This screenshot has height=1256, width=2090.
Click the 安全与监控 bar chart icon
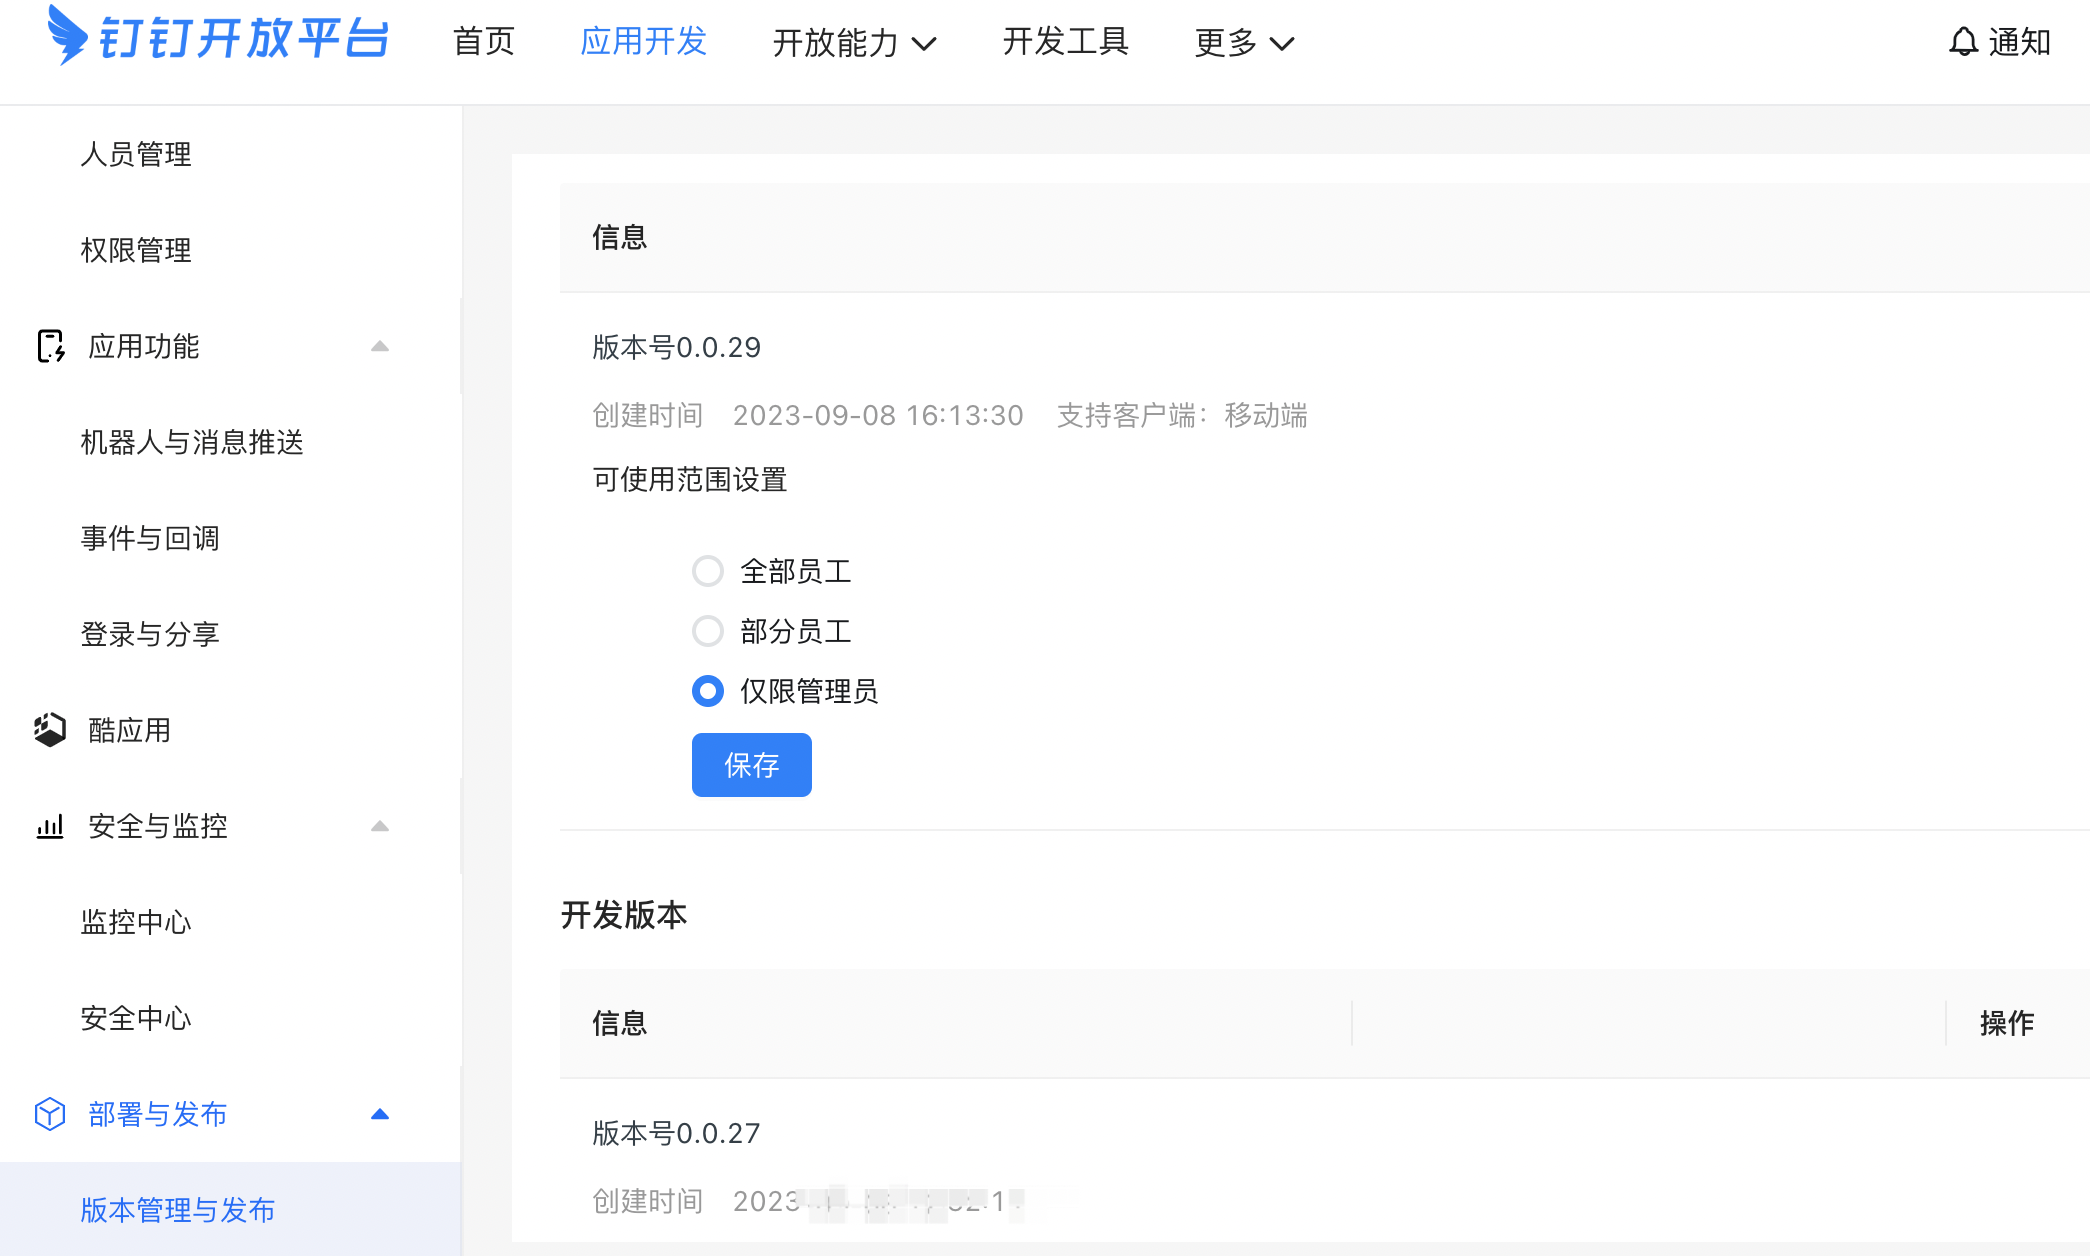pos(50,826)
